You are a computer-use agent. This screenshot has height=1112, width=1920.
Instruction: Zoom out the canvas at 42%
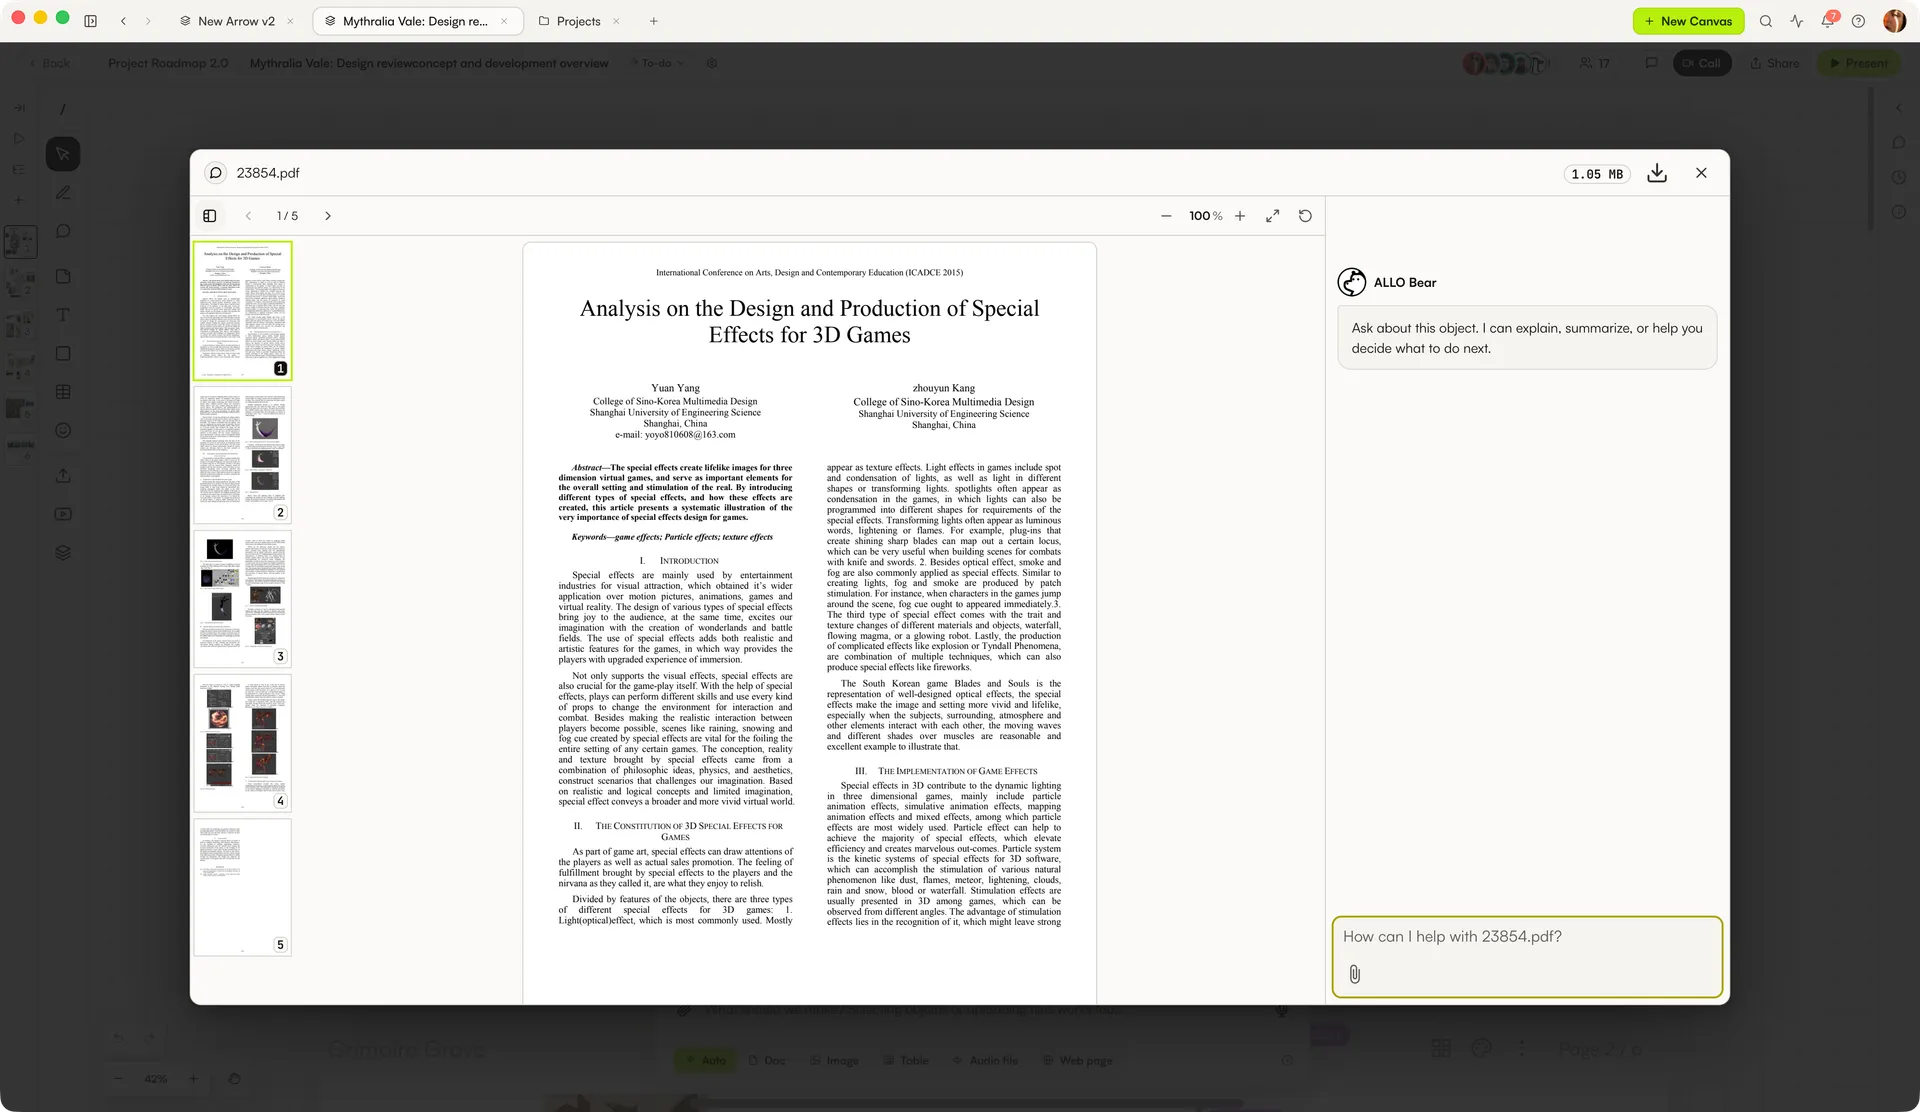(x=119, y=1079)
